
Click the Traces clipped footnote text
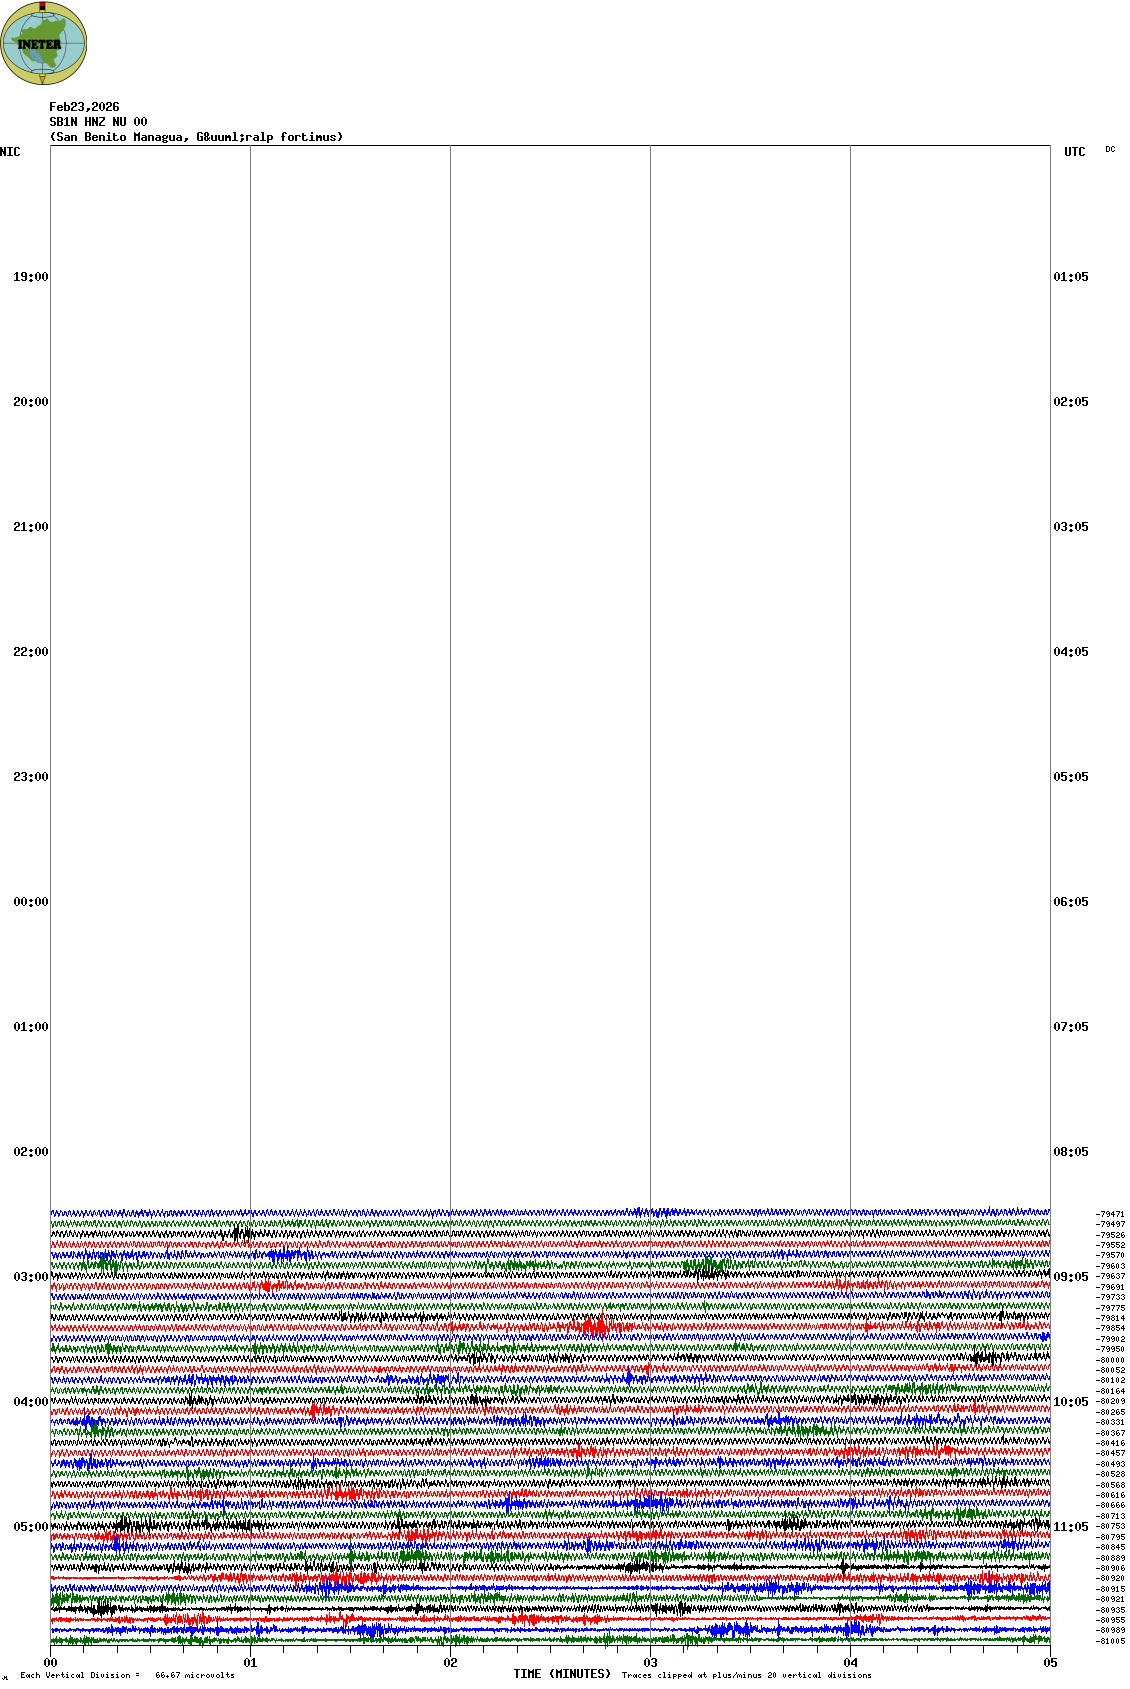tap(746, 1675)
